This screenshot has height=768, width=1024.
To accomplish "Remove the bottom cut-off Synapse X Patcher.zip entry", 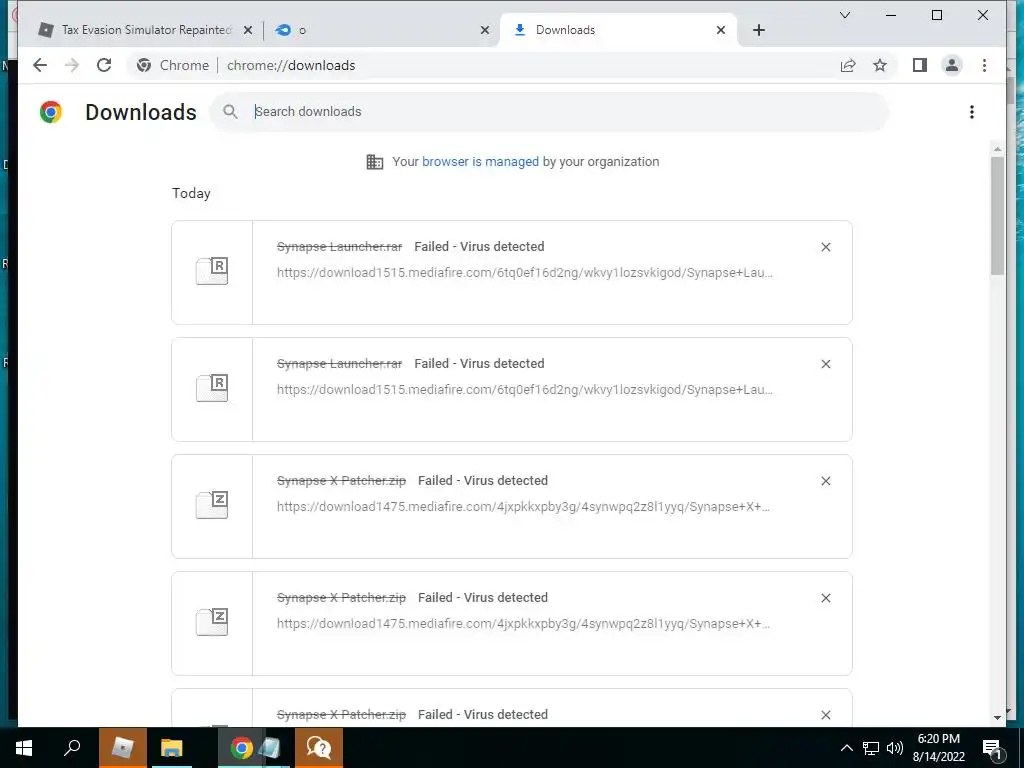I will pos(825,715).
